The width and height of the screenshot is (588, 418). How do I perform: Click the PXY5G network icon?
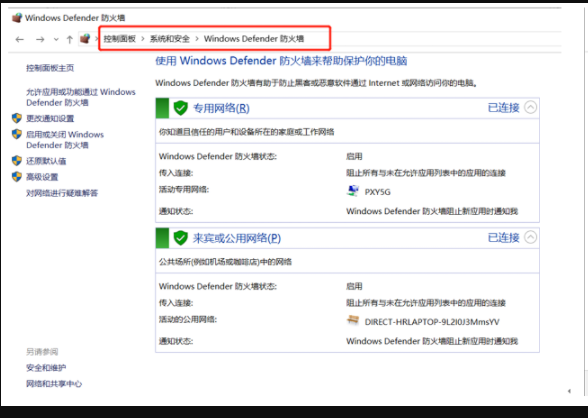352,191
